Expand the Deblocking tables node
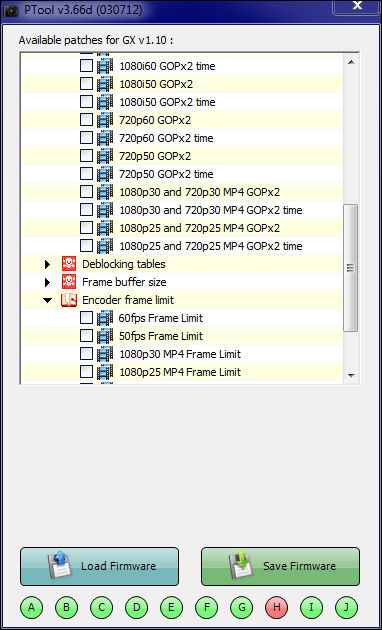This screenshot has width=382, height=630. [x=47, y=264]
